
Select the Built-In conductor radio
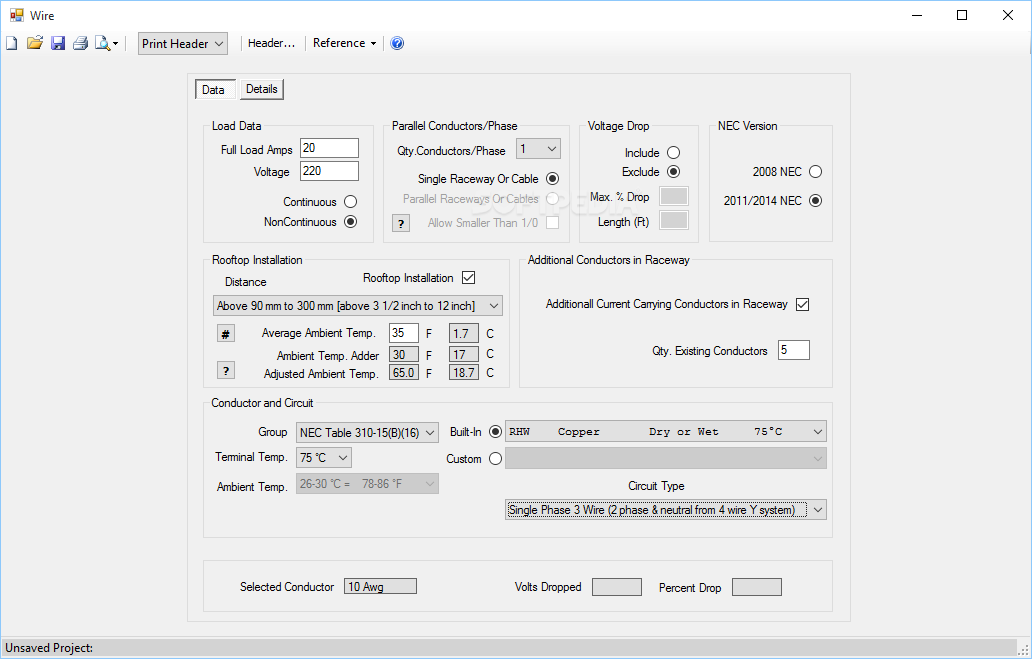pyautogui.click(x=496, y=432)
